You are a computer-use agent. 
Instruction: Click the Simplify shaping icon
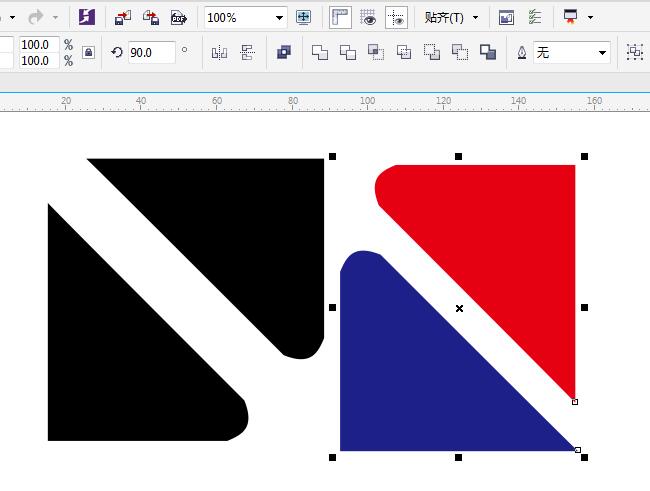point(404,52)
